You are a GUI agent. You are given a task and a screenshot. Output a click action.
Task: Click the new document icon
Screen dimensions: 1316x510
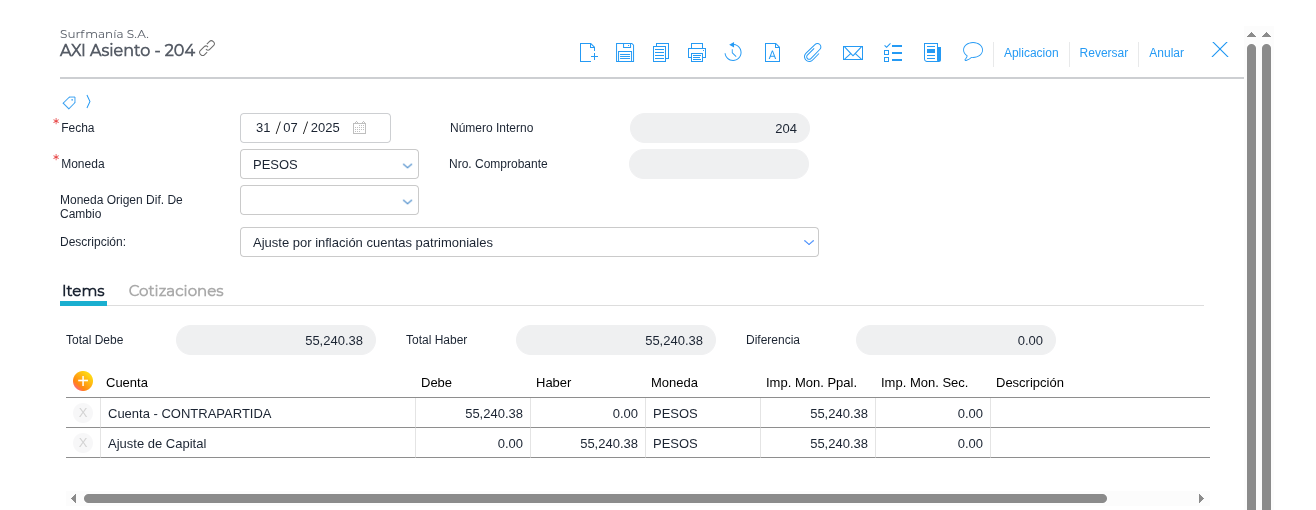[588, 53]
